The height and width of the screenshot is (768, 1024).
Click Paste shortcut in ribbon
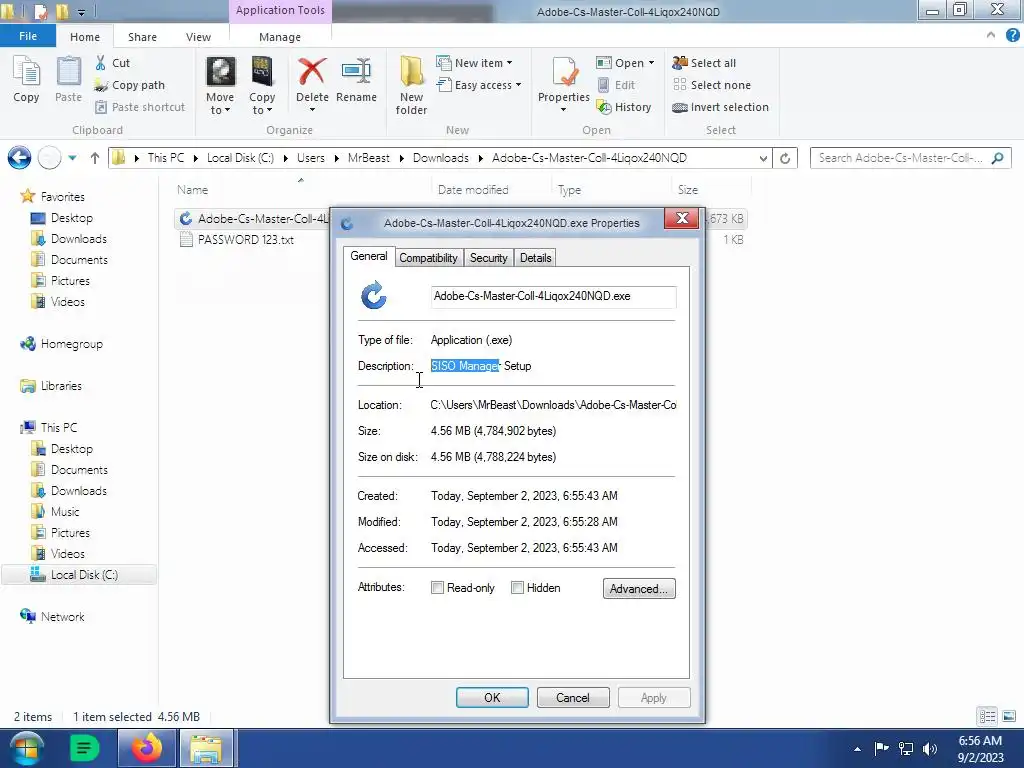140,107
